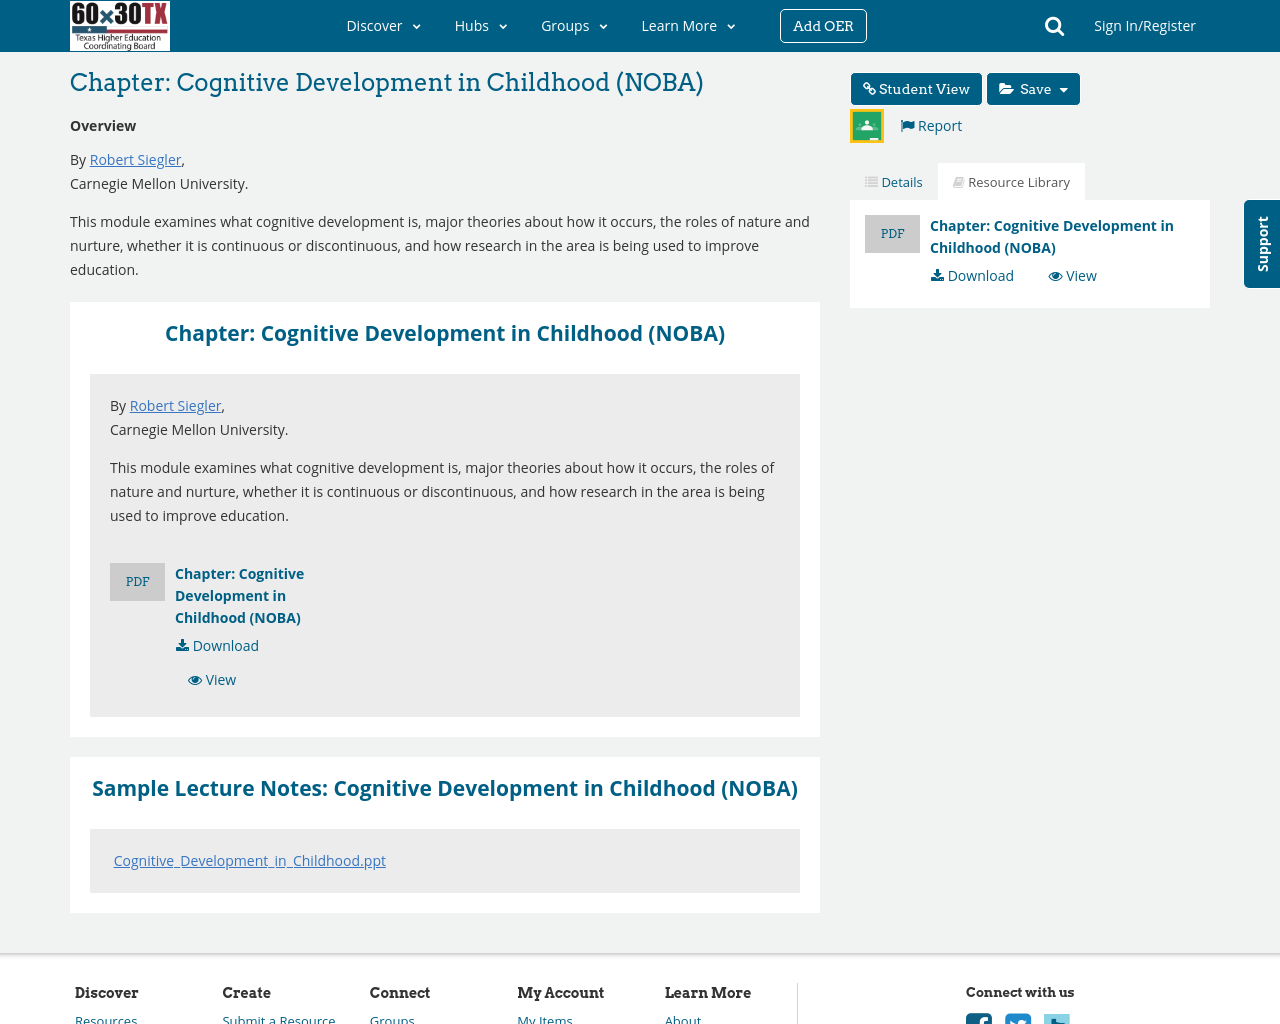Click the Add OER button
This screenshot has width=1280, height=1024.
[822, 25]
